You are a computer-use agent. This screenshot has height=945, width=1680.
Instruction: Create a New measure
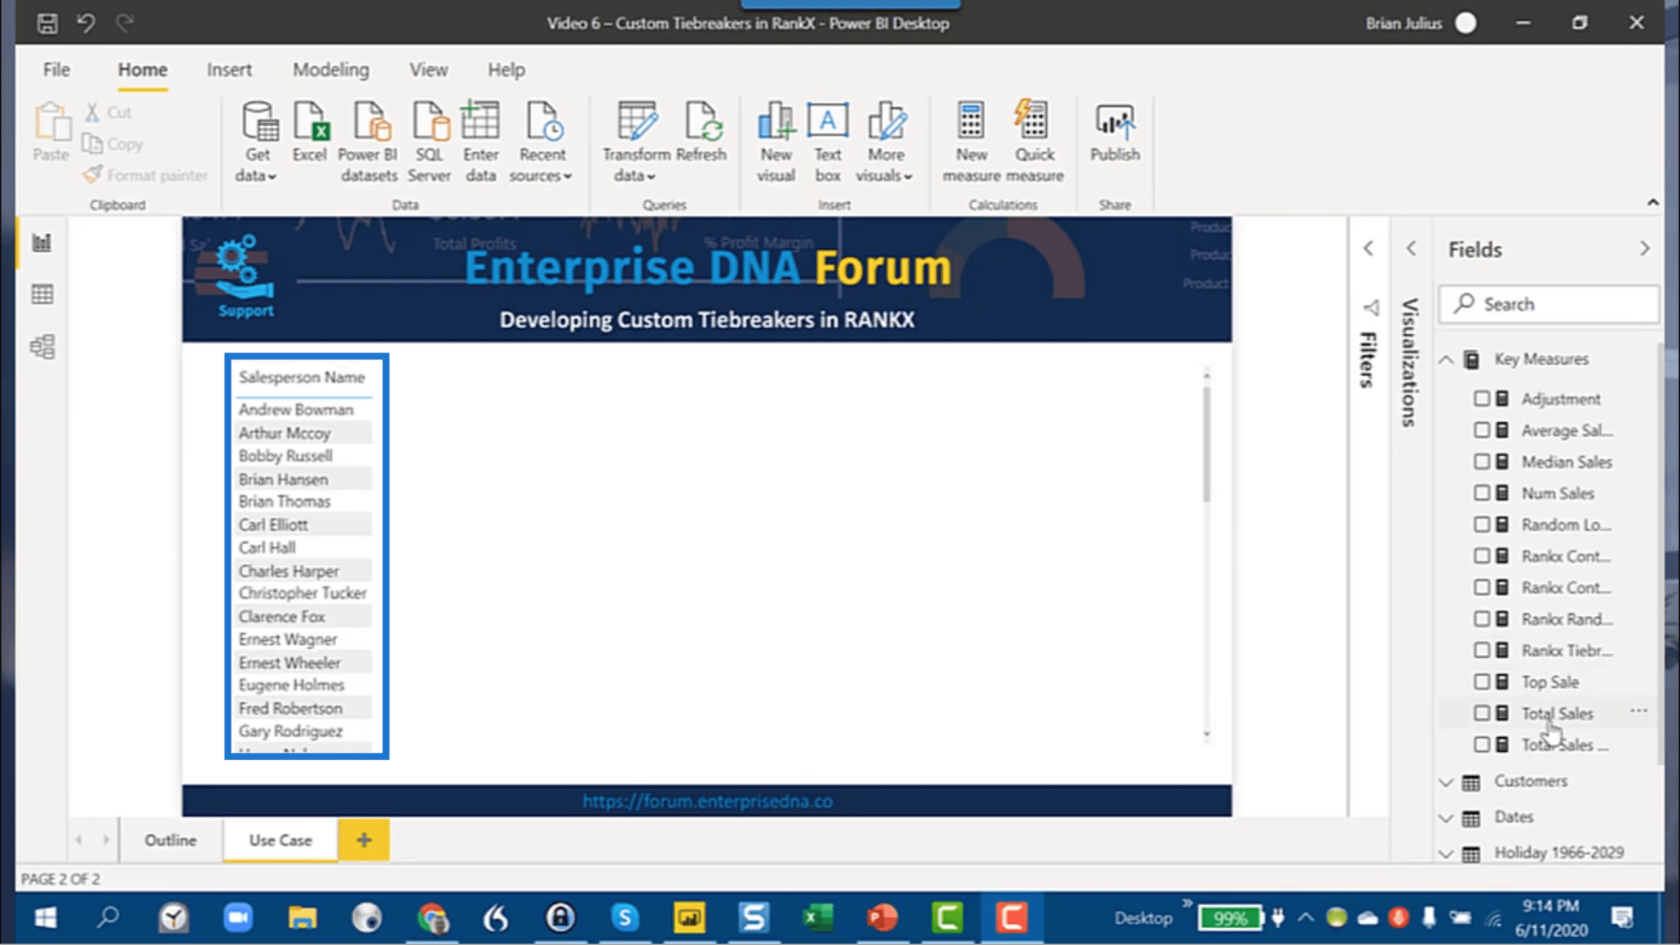coord(971,142)
